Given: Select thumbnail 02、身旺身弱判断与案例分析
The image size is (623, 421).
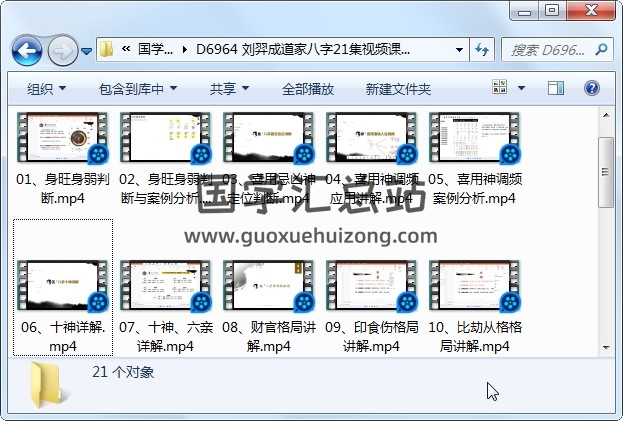Looking at the screenshot, I should tap(166, 138).
